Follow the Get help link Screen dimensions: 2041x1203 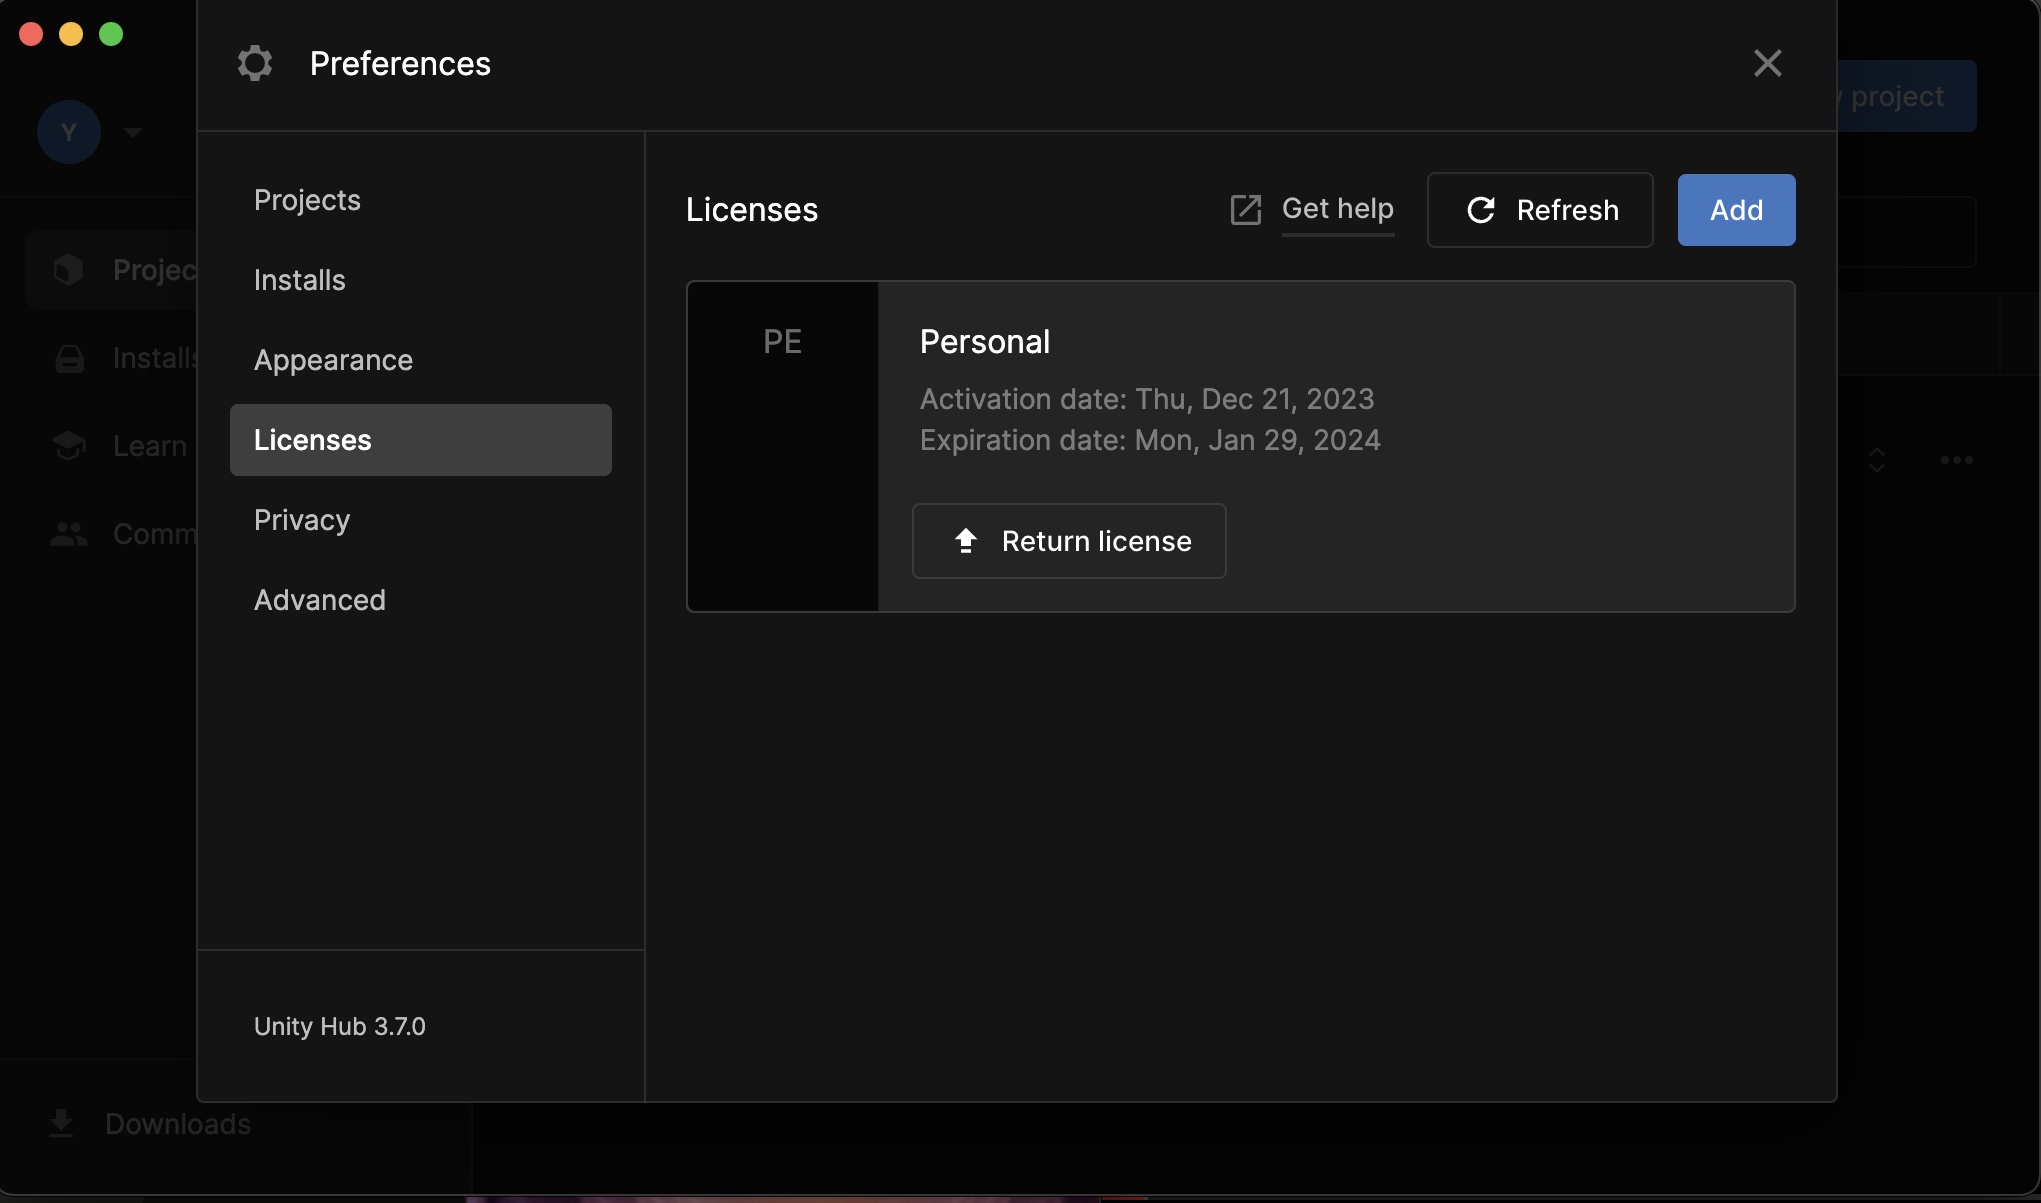click(1337, 209)
